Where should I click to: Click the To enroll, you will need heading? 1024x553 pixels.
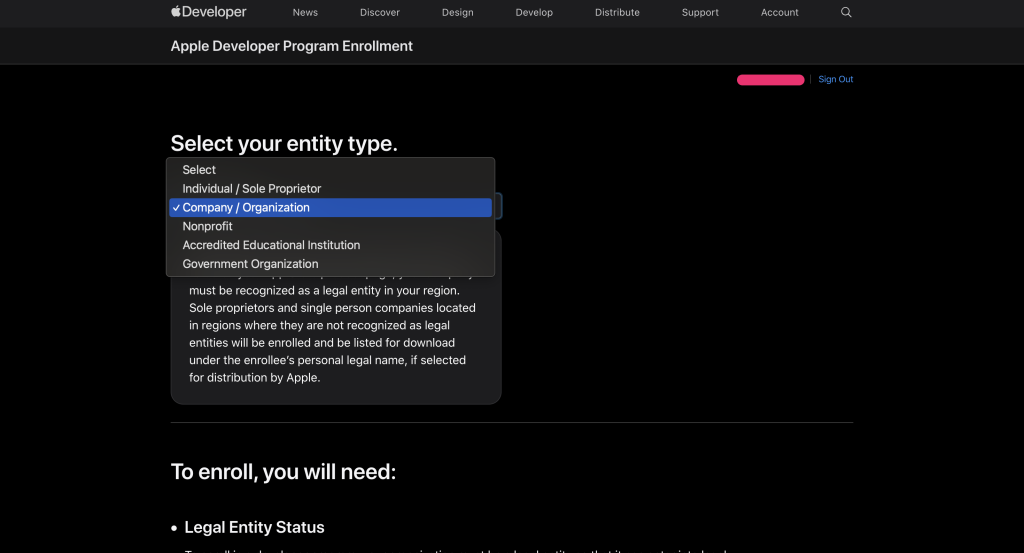(x=283, y=471)
